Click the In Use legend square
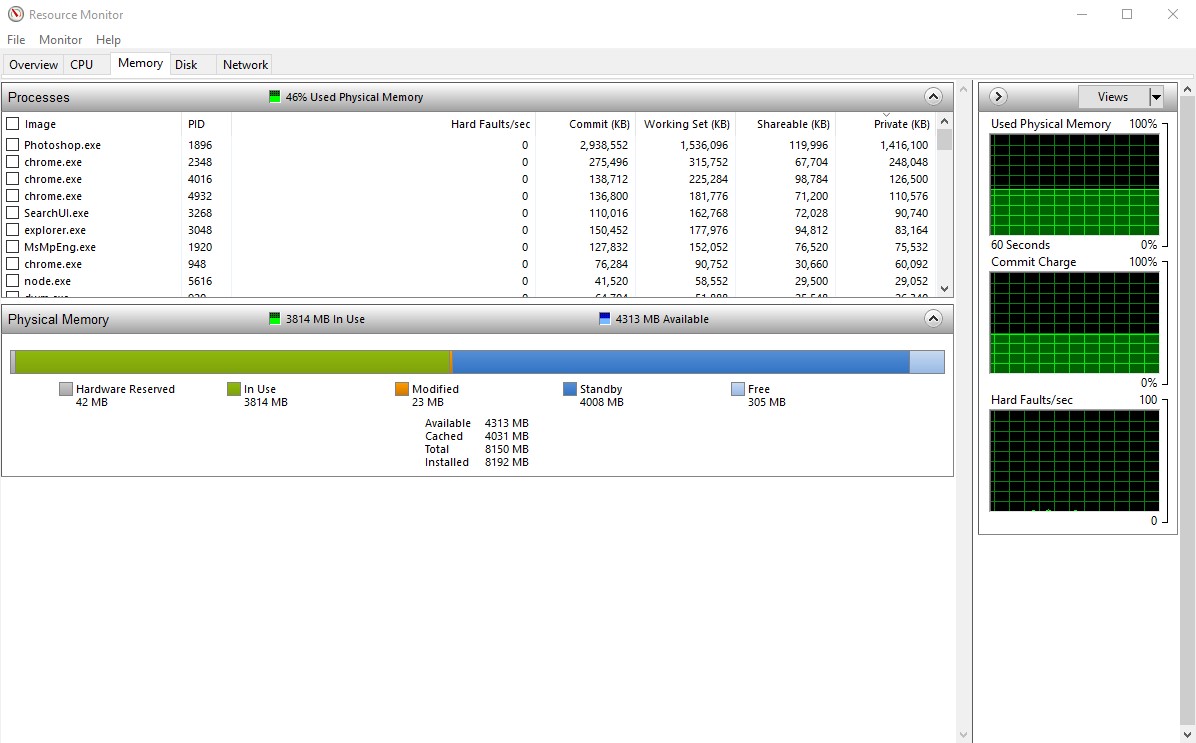 [232, 389]
